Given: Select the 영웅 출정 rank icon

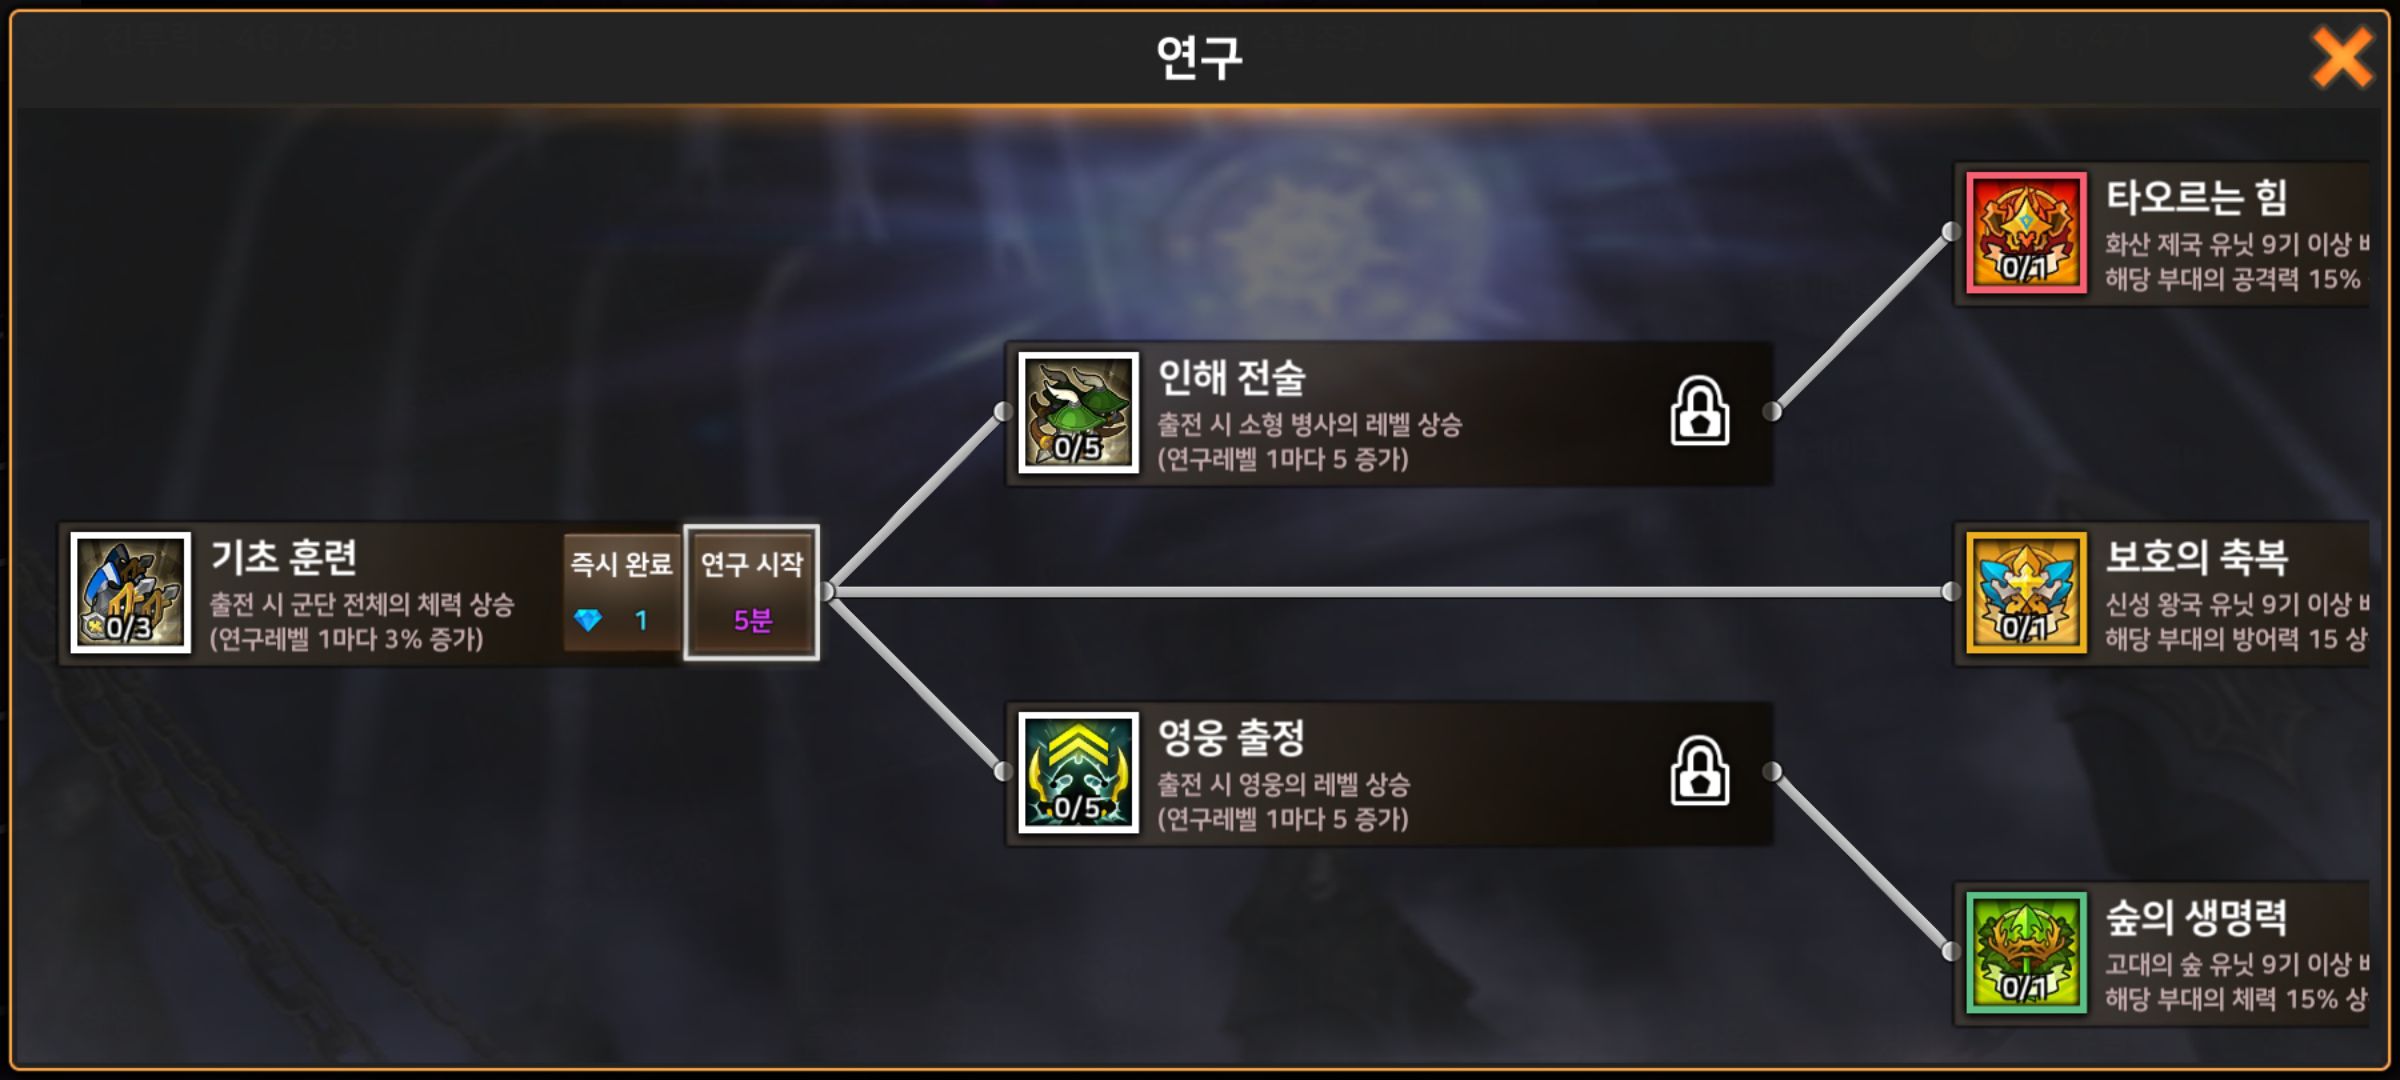Looking at the screenshot, I should [x=1078, y=772].
